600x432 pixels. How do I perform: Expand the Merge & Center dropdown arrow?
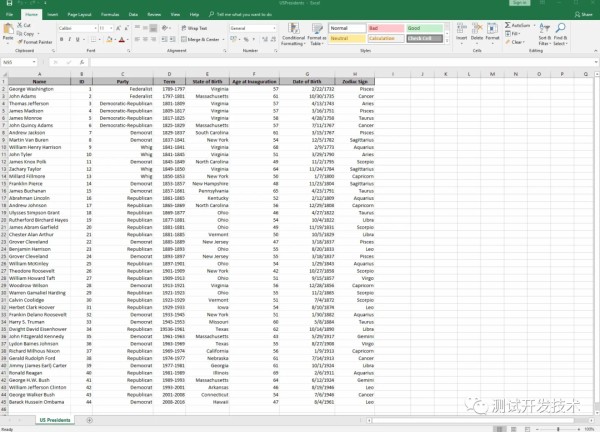click(223, 39)
